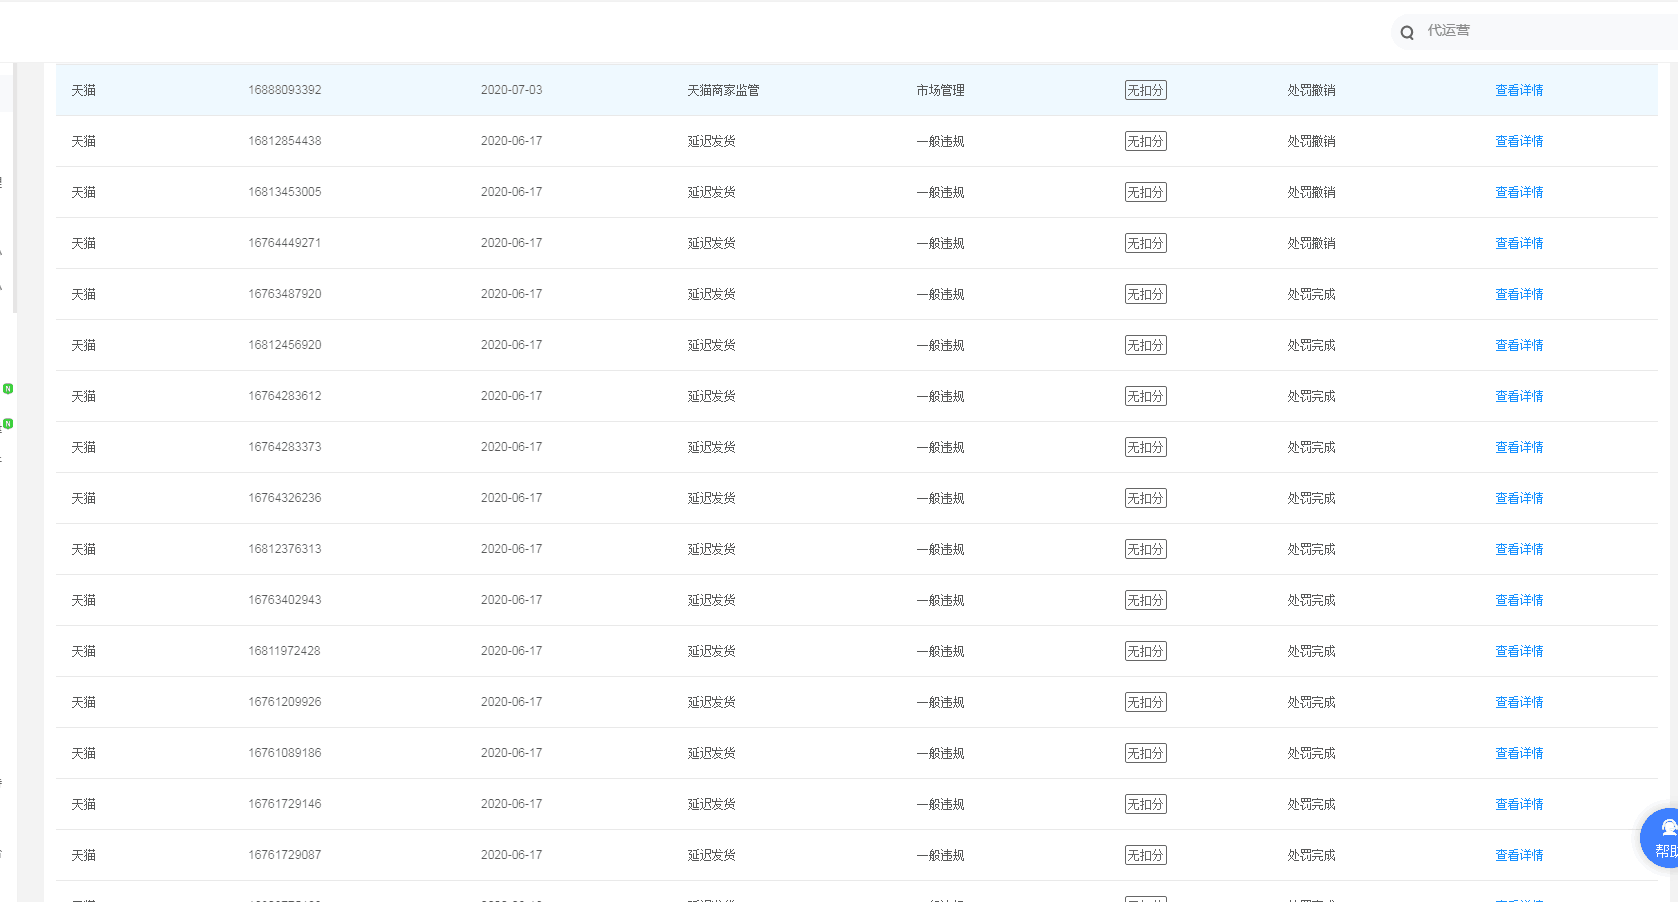This screenshot has height=902, width=1678.
Task: Click 处罚撤销 status in row 16813453005
Action: [x=1311, y=192]
